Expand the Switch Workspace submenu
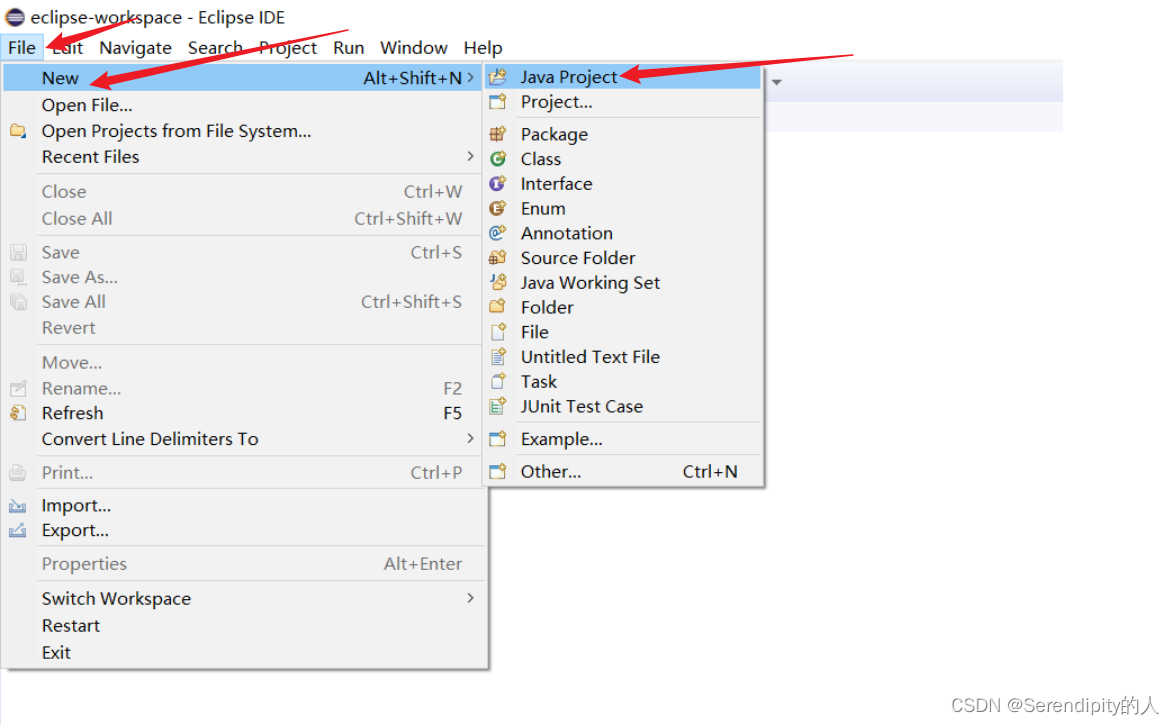 pyautogui.click(x=470, y=598)
